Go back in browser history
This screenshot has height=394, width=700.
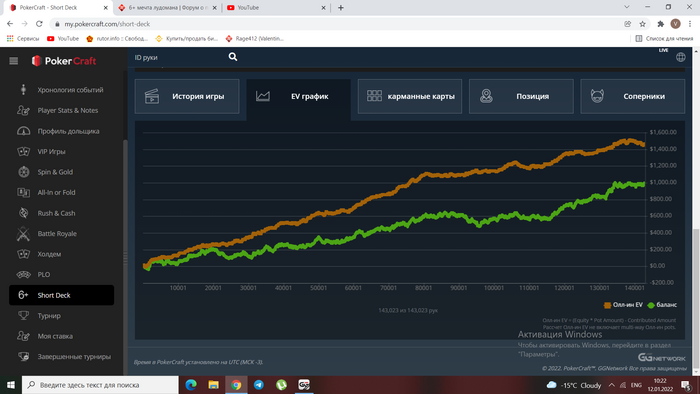pos(10,24)
